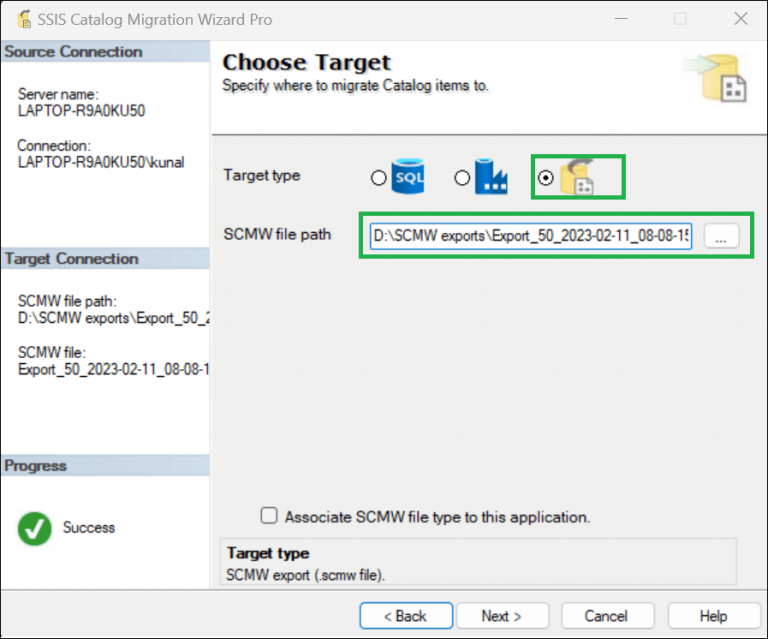Image resolution: width=768 pixels, height=639 pixels.
Task: Click the Choose Target header catalog icon
Action: 716,78
